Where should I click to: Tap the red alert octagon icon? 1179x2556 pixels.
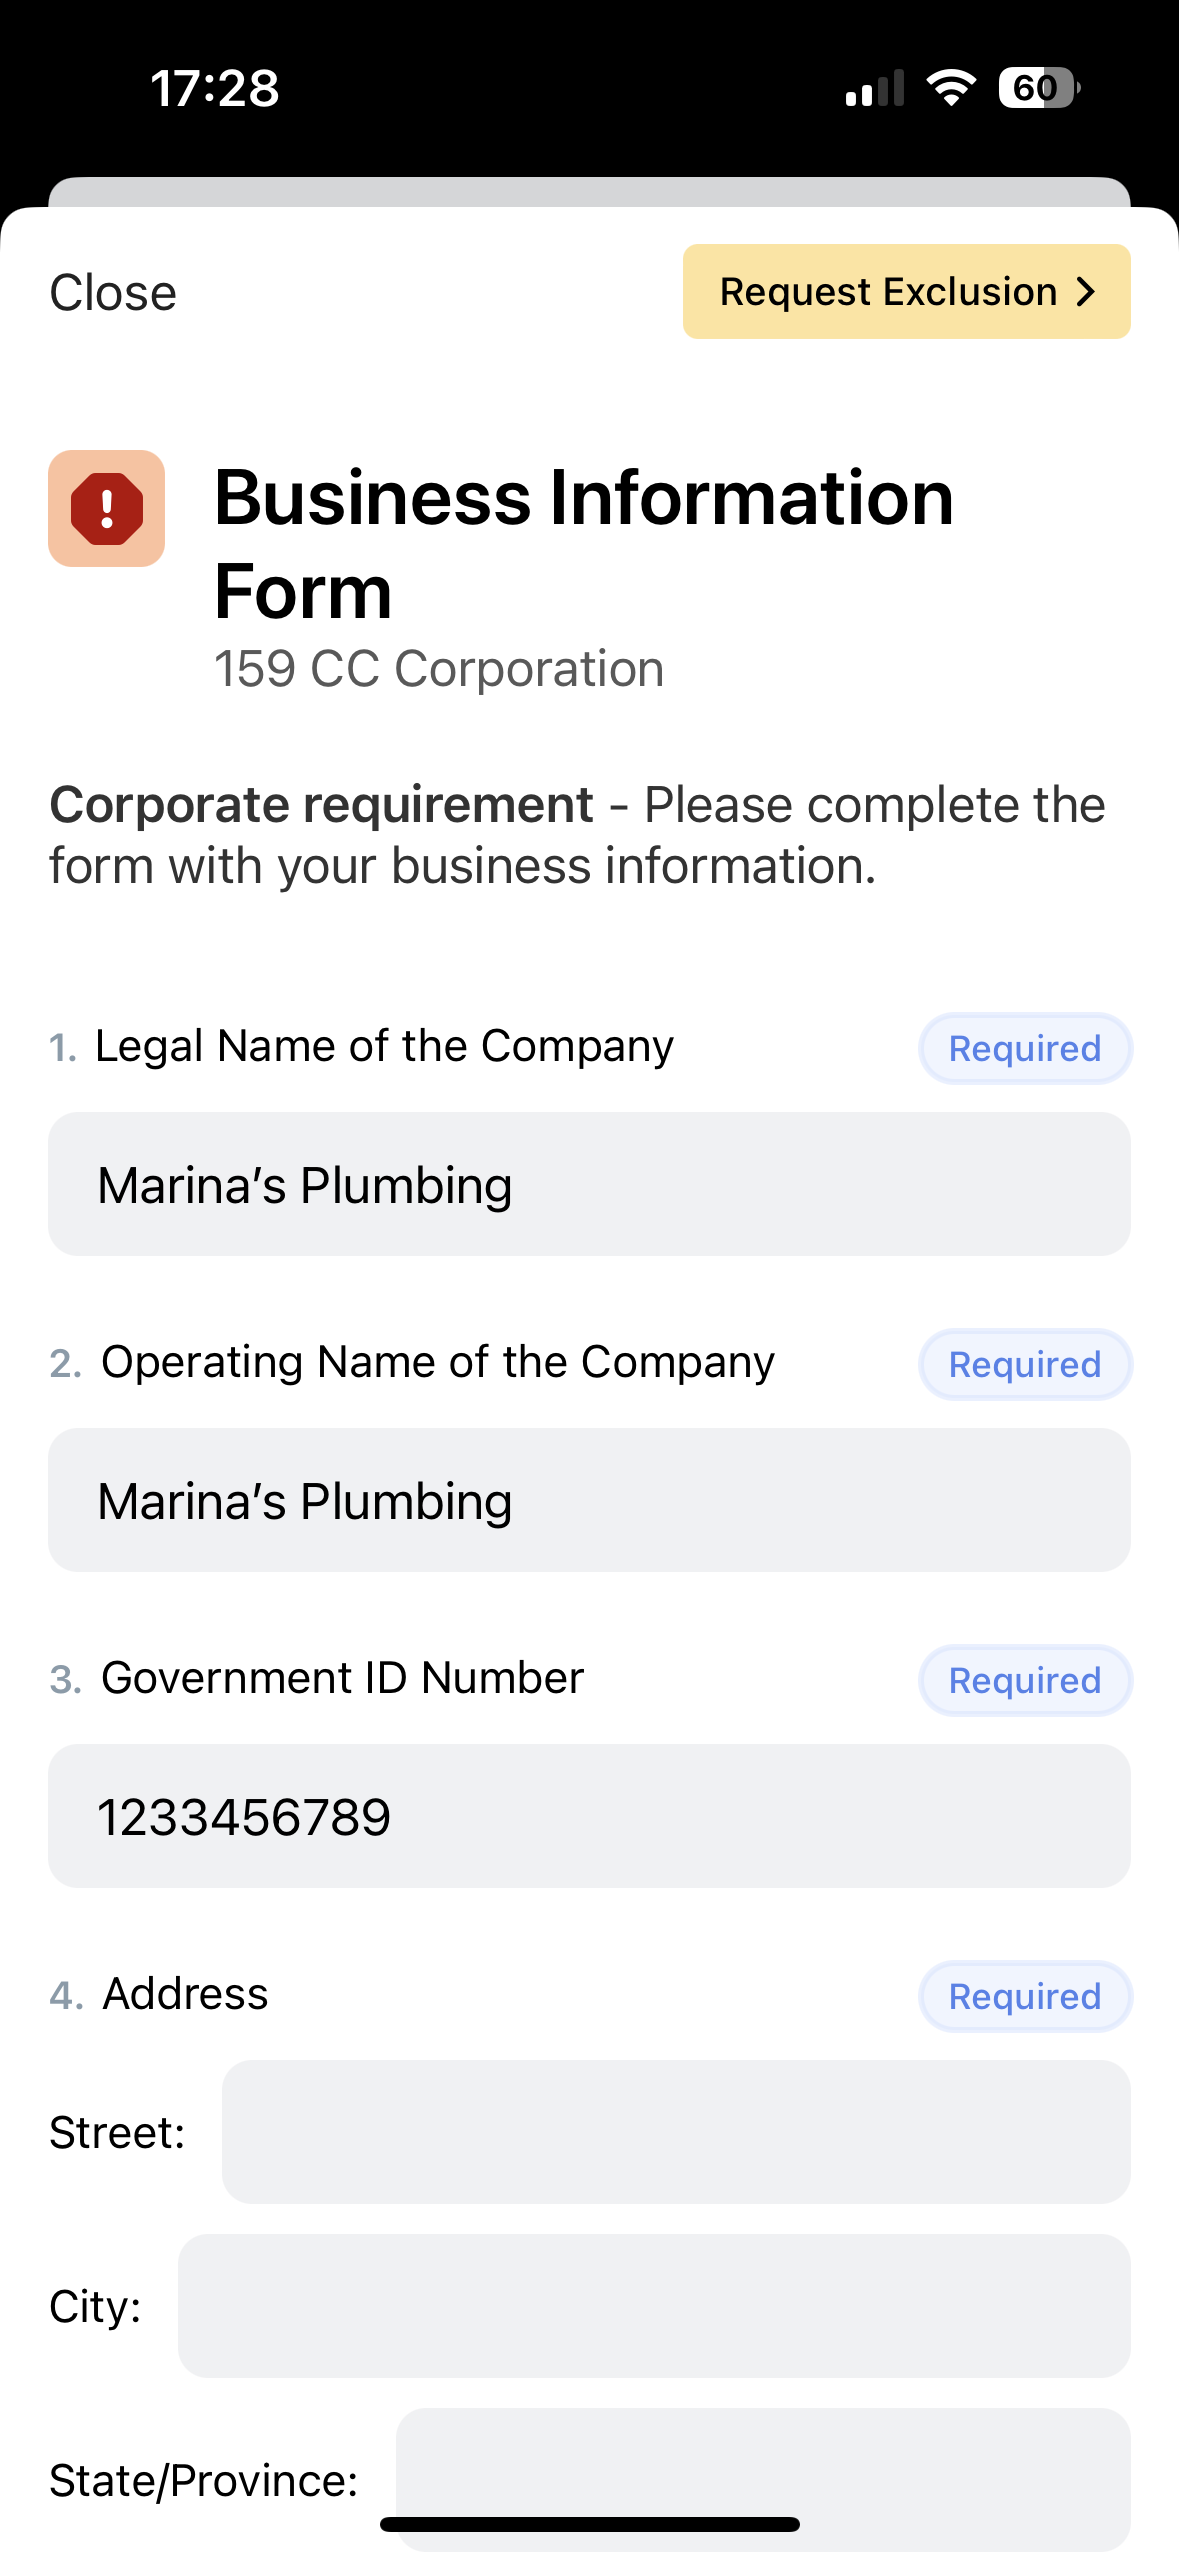pyautogui.click(x=106, y=508)
